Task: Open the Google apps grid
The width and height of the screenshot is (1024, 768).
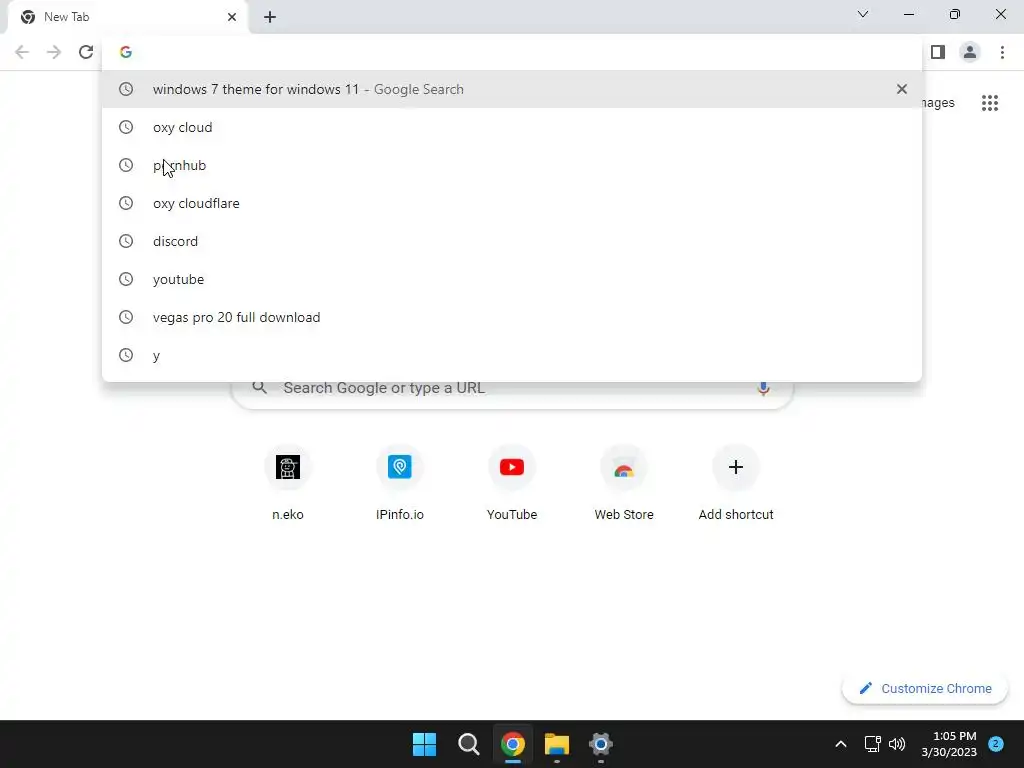Action: [x=989, y=103]
